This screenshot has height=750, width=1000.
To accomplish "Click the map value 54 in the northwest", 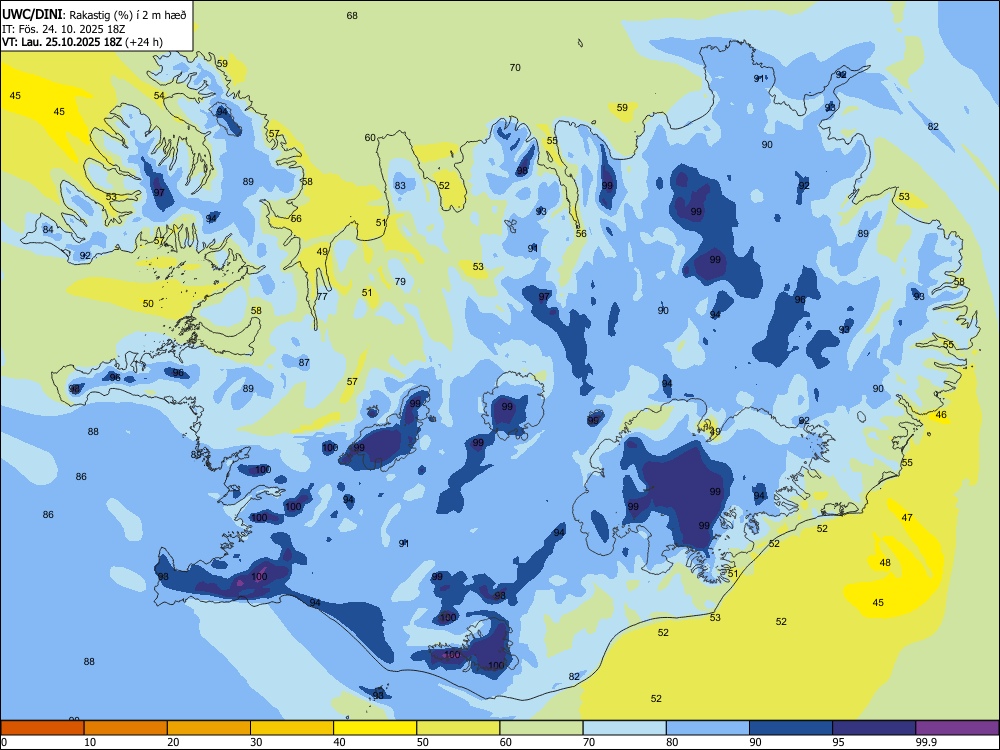I will 159,96.
